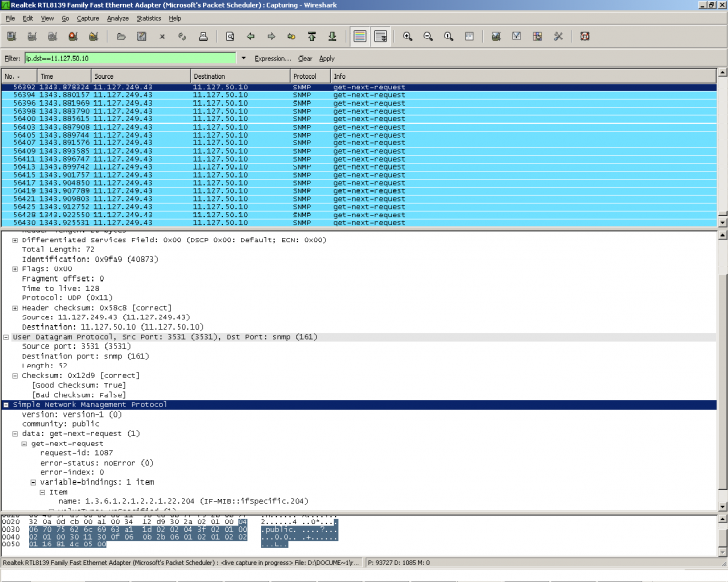The image size is (728, 582).
Task: Zoom in on the packet text
Action: [408, 36]
